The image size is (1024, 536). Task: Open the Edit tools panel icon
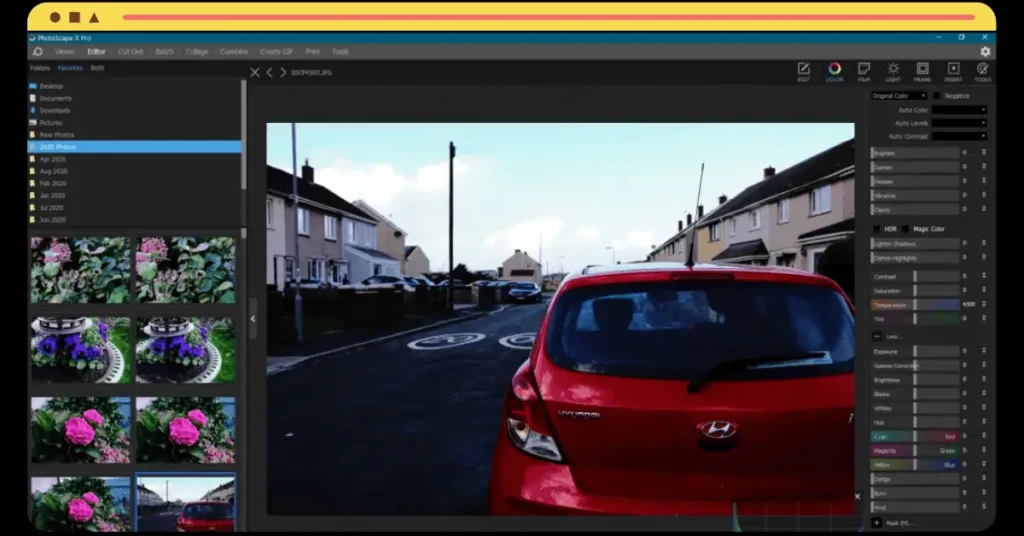click(x=803, y=71)
